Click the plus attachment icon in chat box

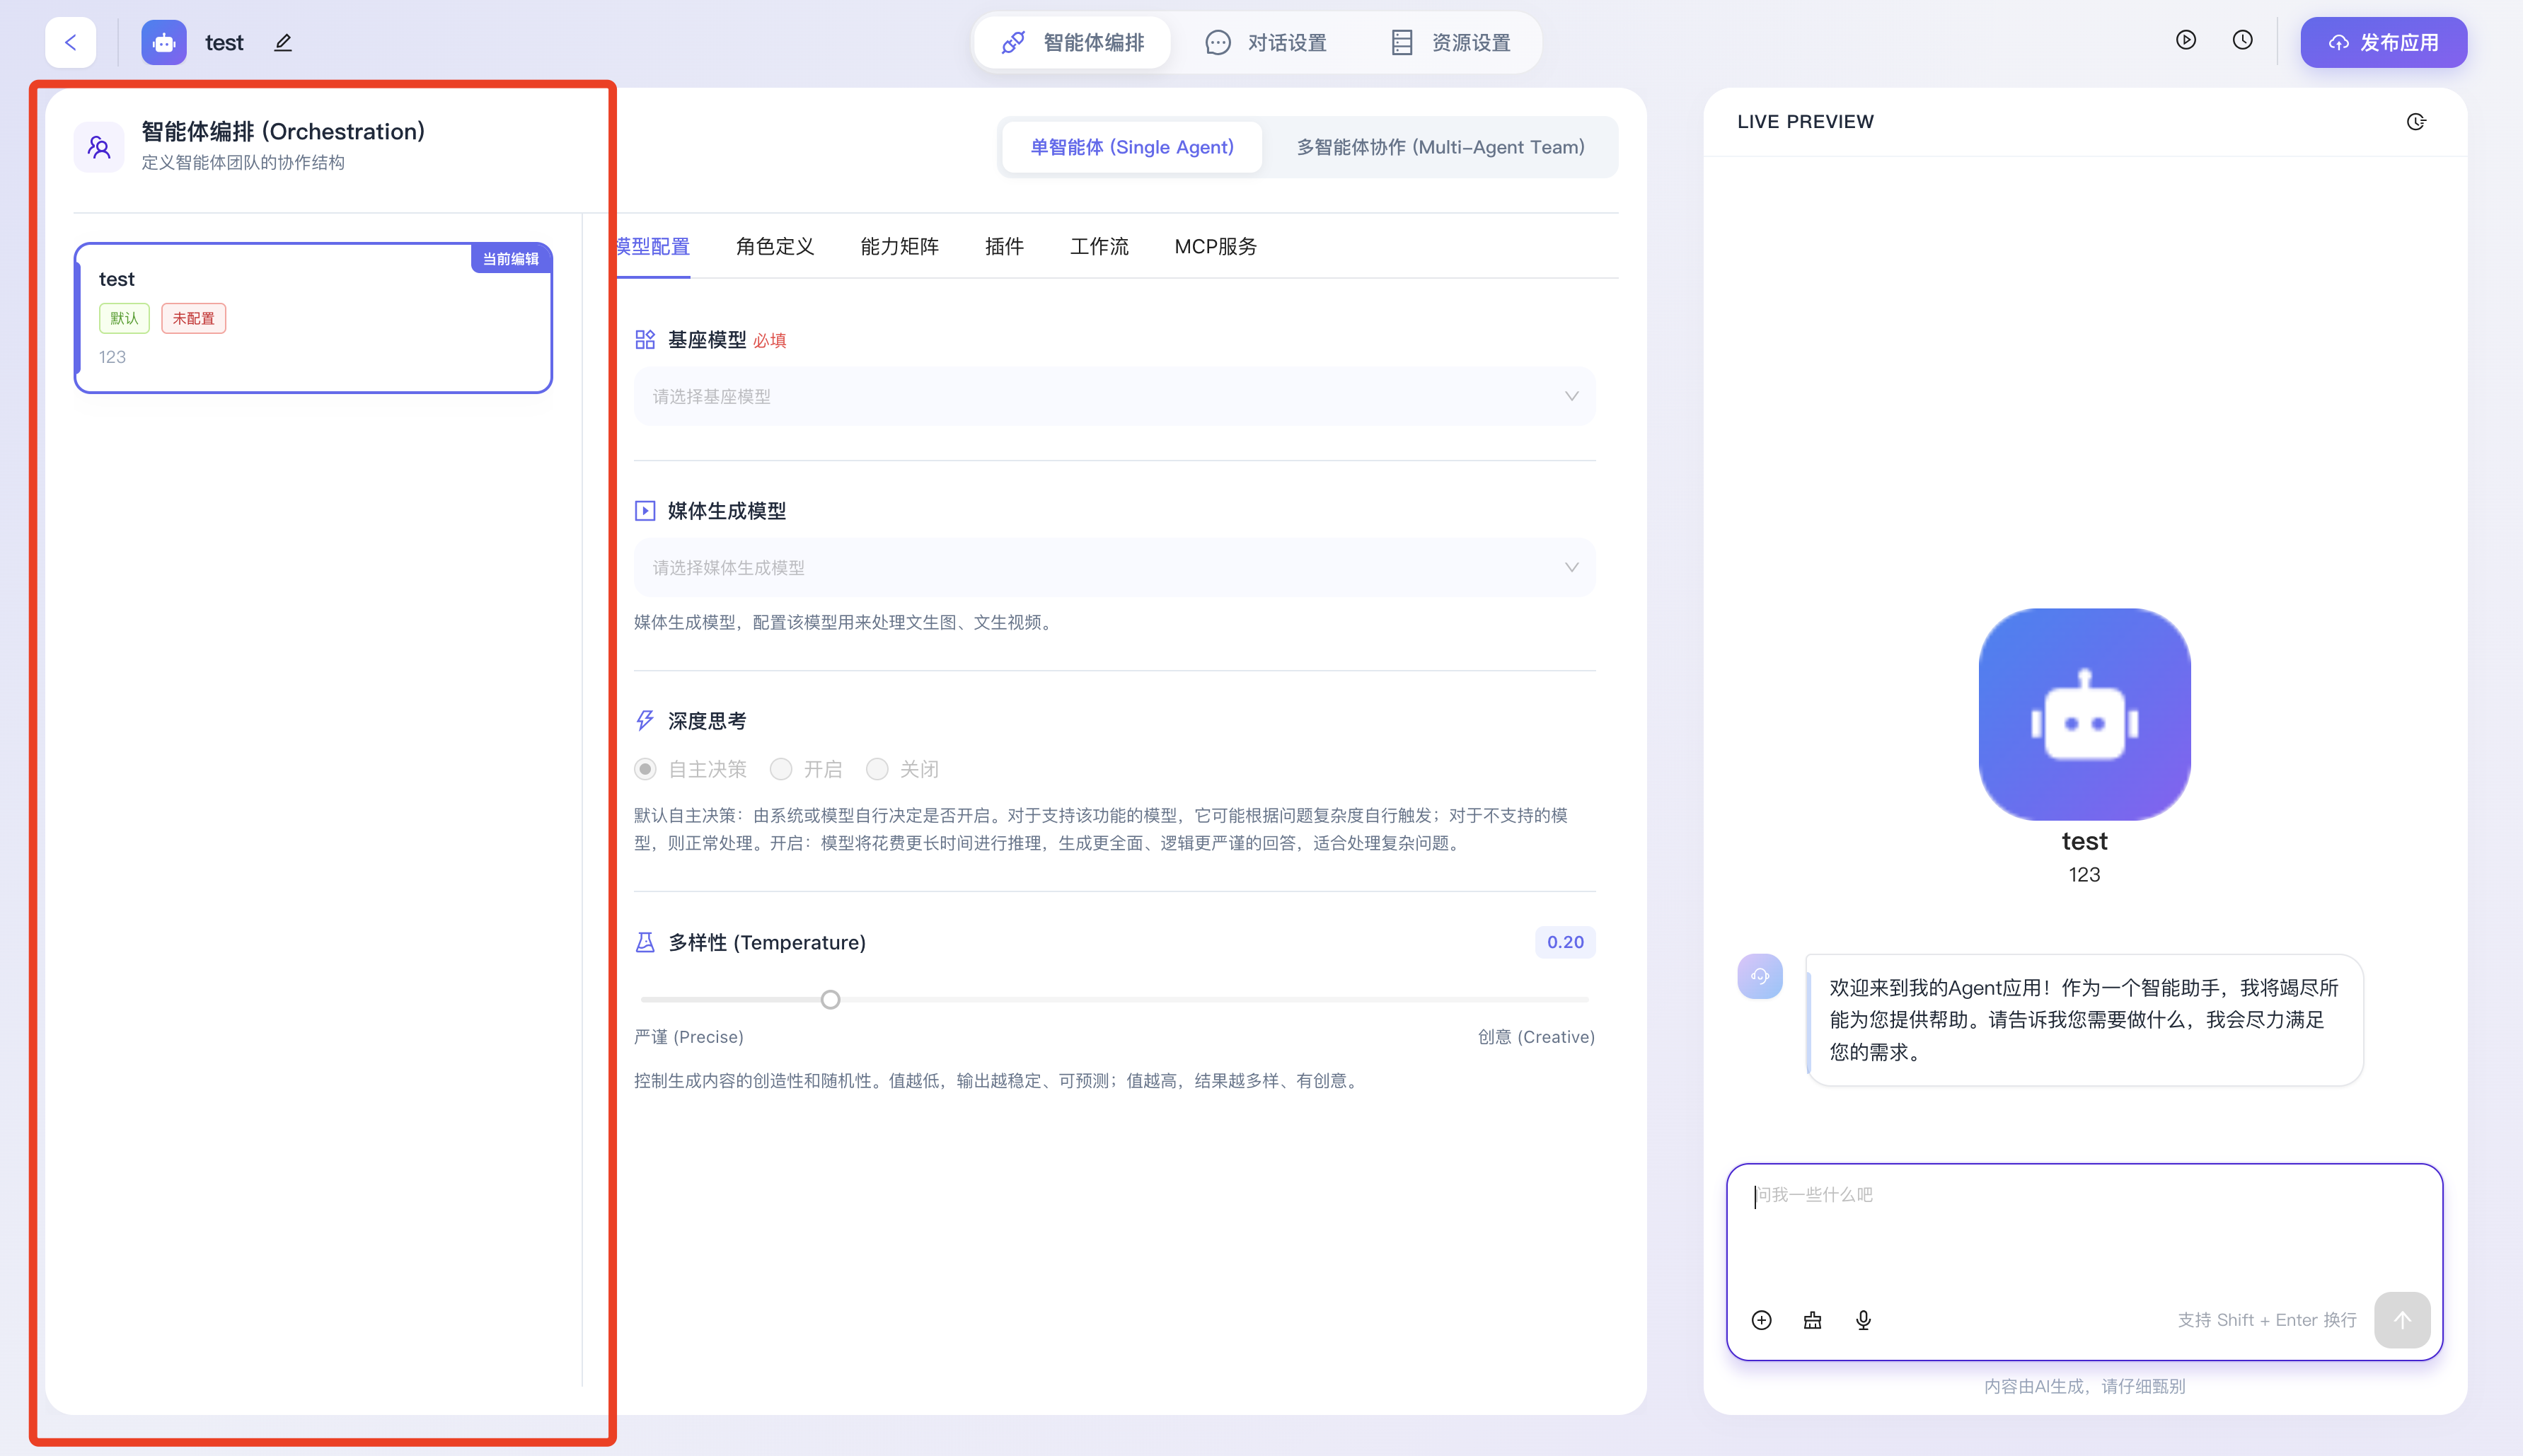pyautogui.click(x=1761, y=1320)
